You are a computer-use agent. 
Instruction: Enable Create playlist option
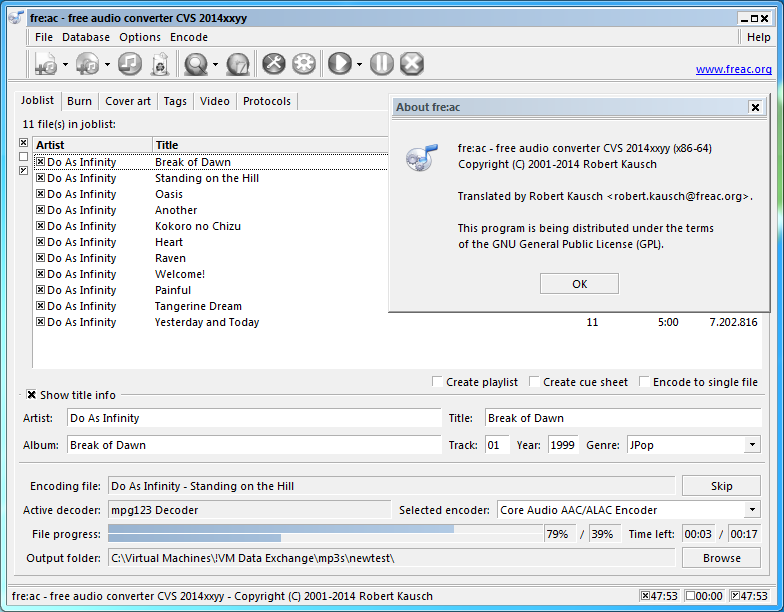coord(437,382)
